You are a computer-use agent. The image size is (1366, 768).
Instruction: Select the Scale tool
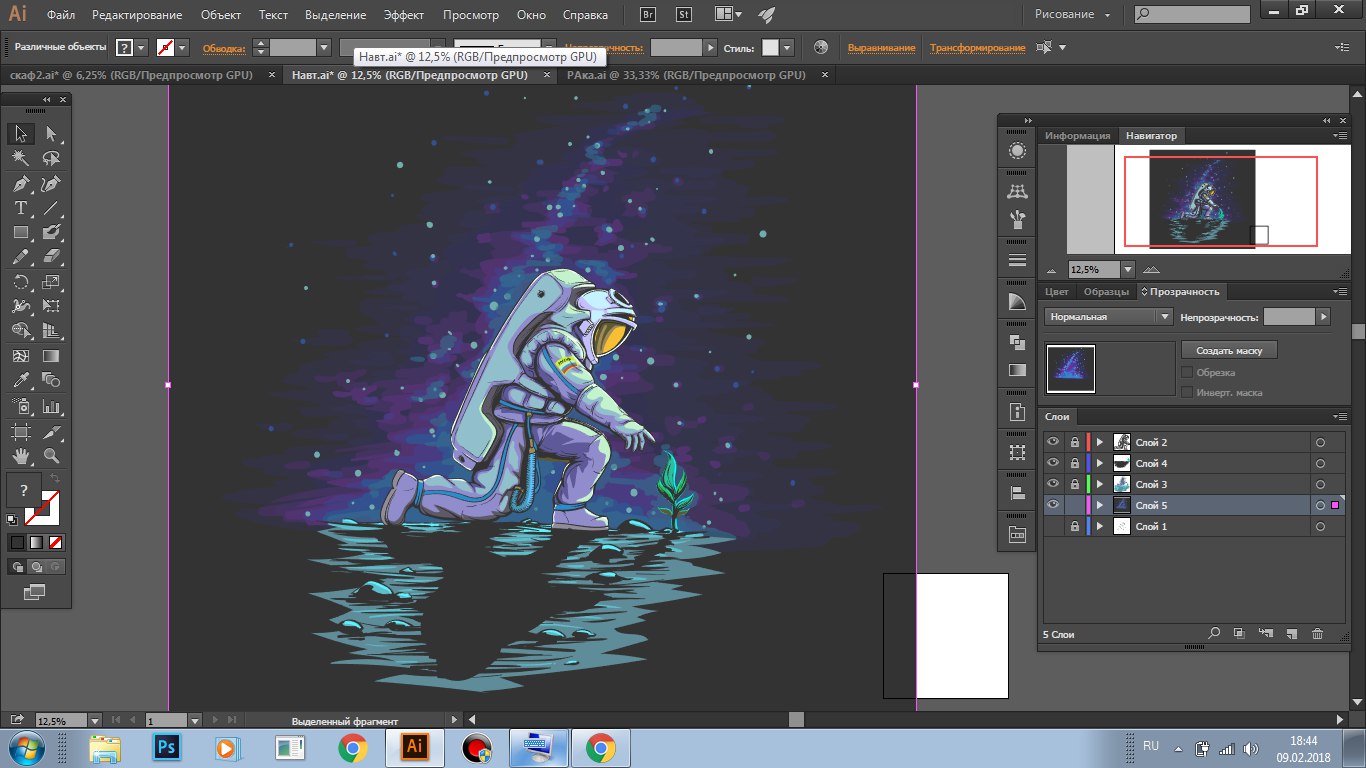tap(51, 282)
